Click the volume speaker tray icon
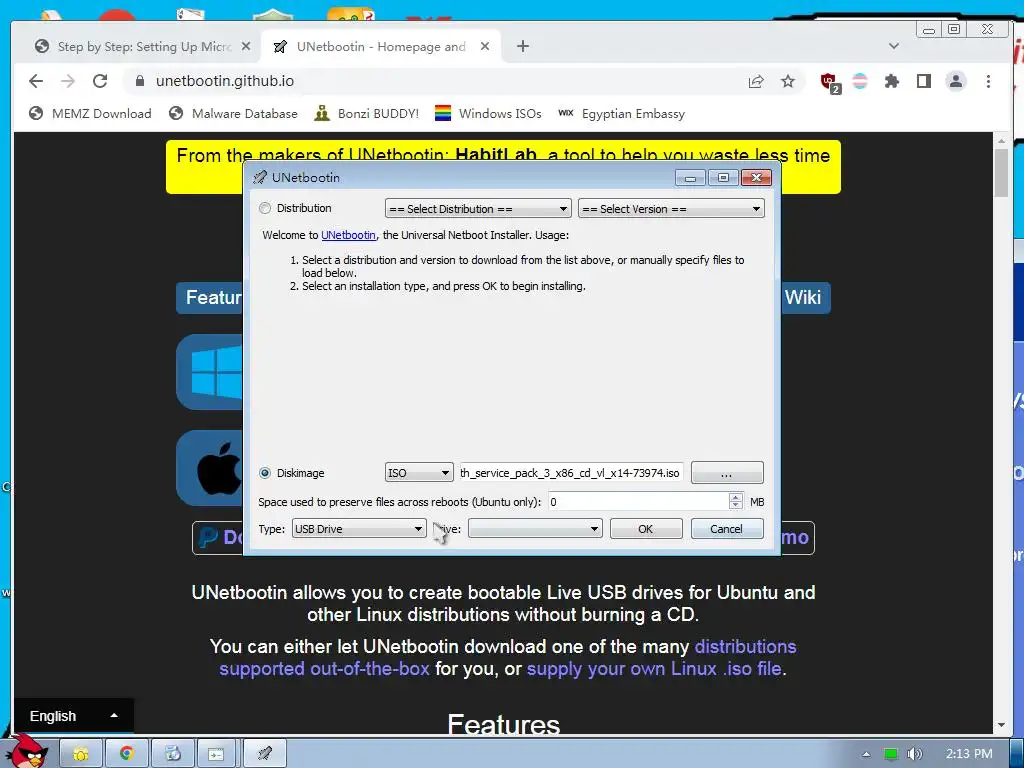The height and width of the screenshot is (768, 1024). [915, 754]
